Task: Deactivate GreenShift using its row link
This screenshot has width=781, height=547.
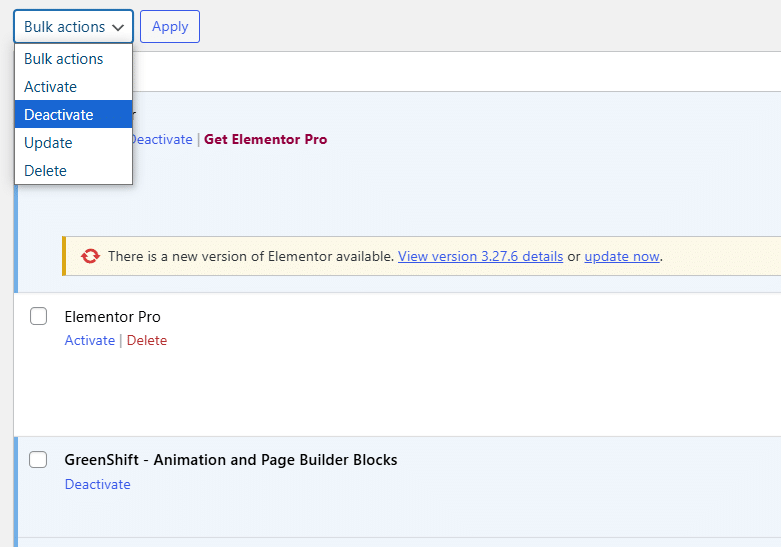Action: 97,484
